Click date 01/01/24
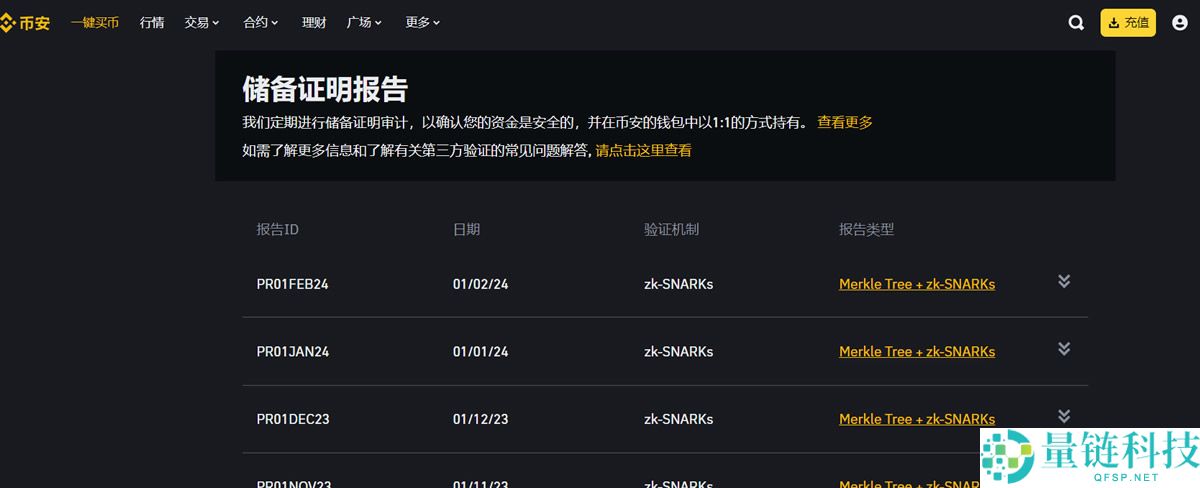 [x=481, y=352]
